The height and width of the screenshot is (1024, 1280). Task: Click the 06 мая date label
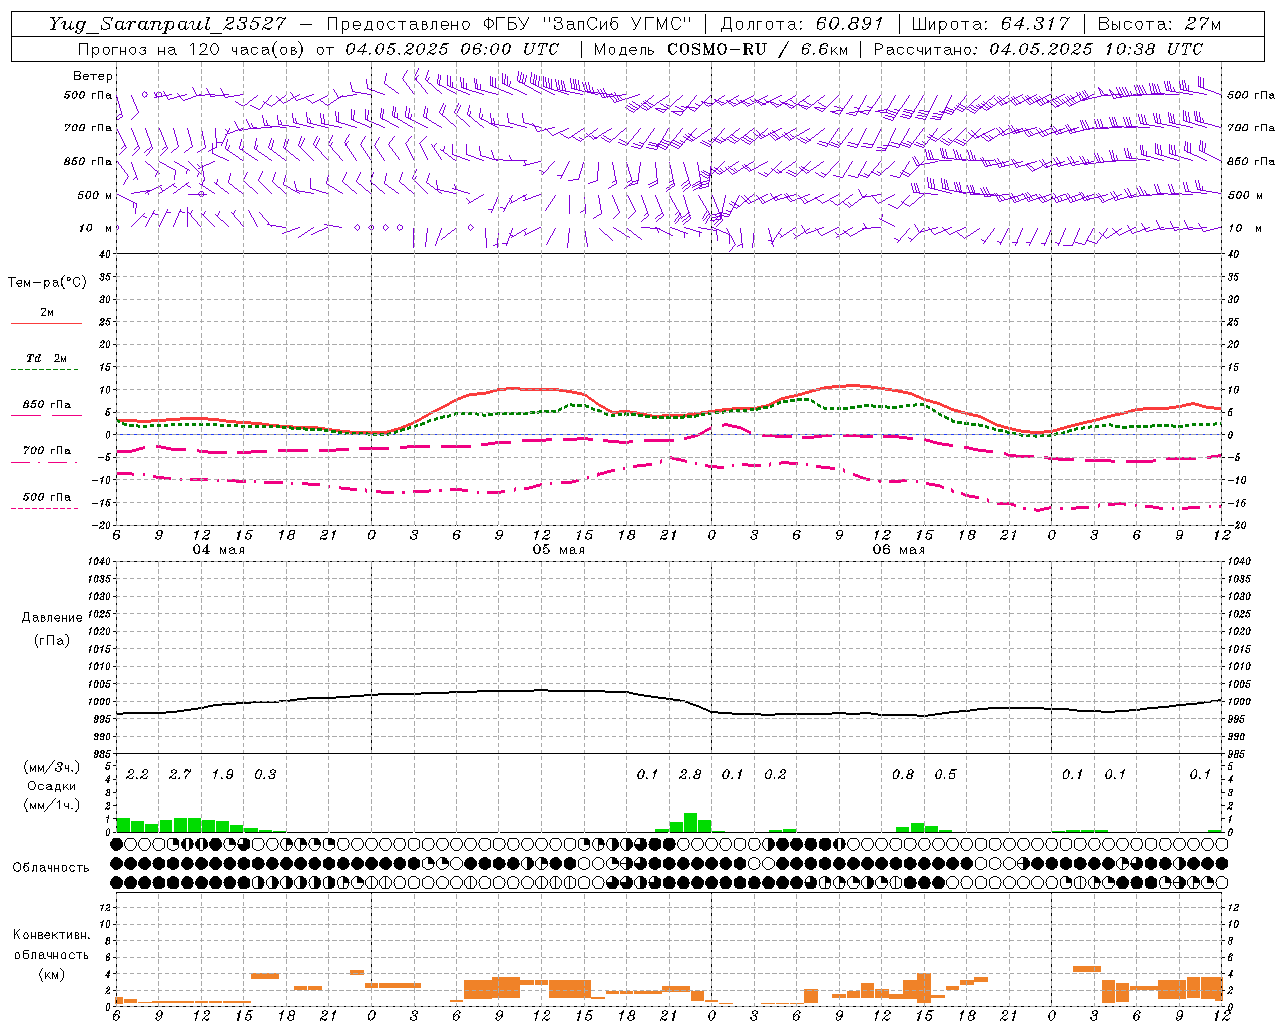click(x=899, y=550)
